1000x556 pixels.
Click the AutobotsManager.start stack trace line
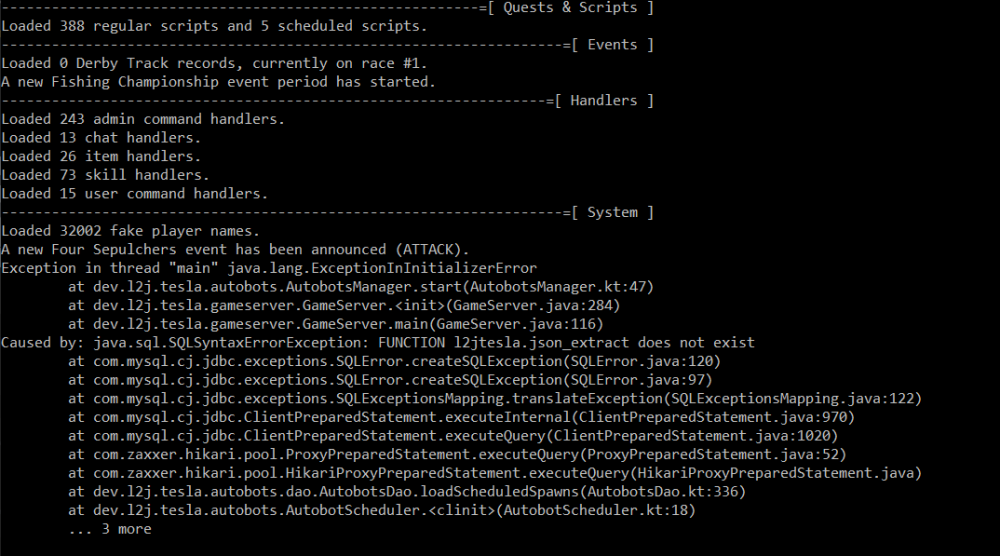click(x=361, y=287)
